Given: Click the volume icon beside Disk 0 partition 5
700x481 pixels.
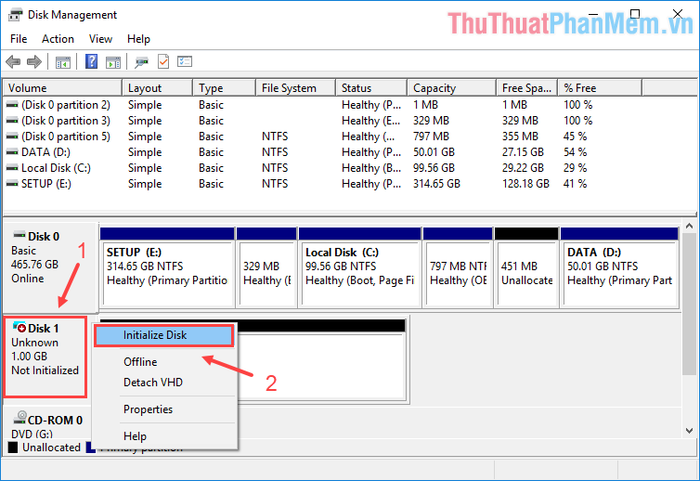Looking at the screenshot, I should (12, 136).
